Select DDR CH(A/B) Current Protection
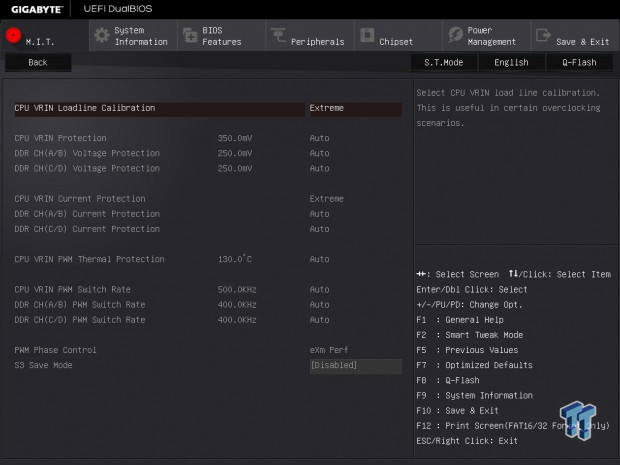 87,214
